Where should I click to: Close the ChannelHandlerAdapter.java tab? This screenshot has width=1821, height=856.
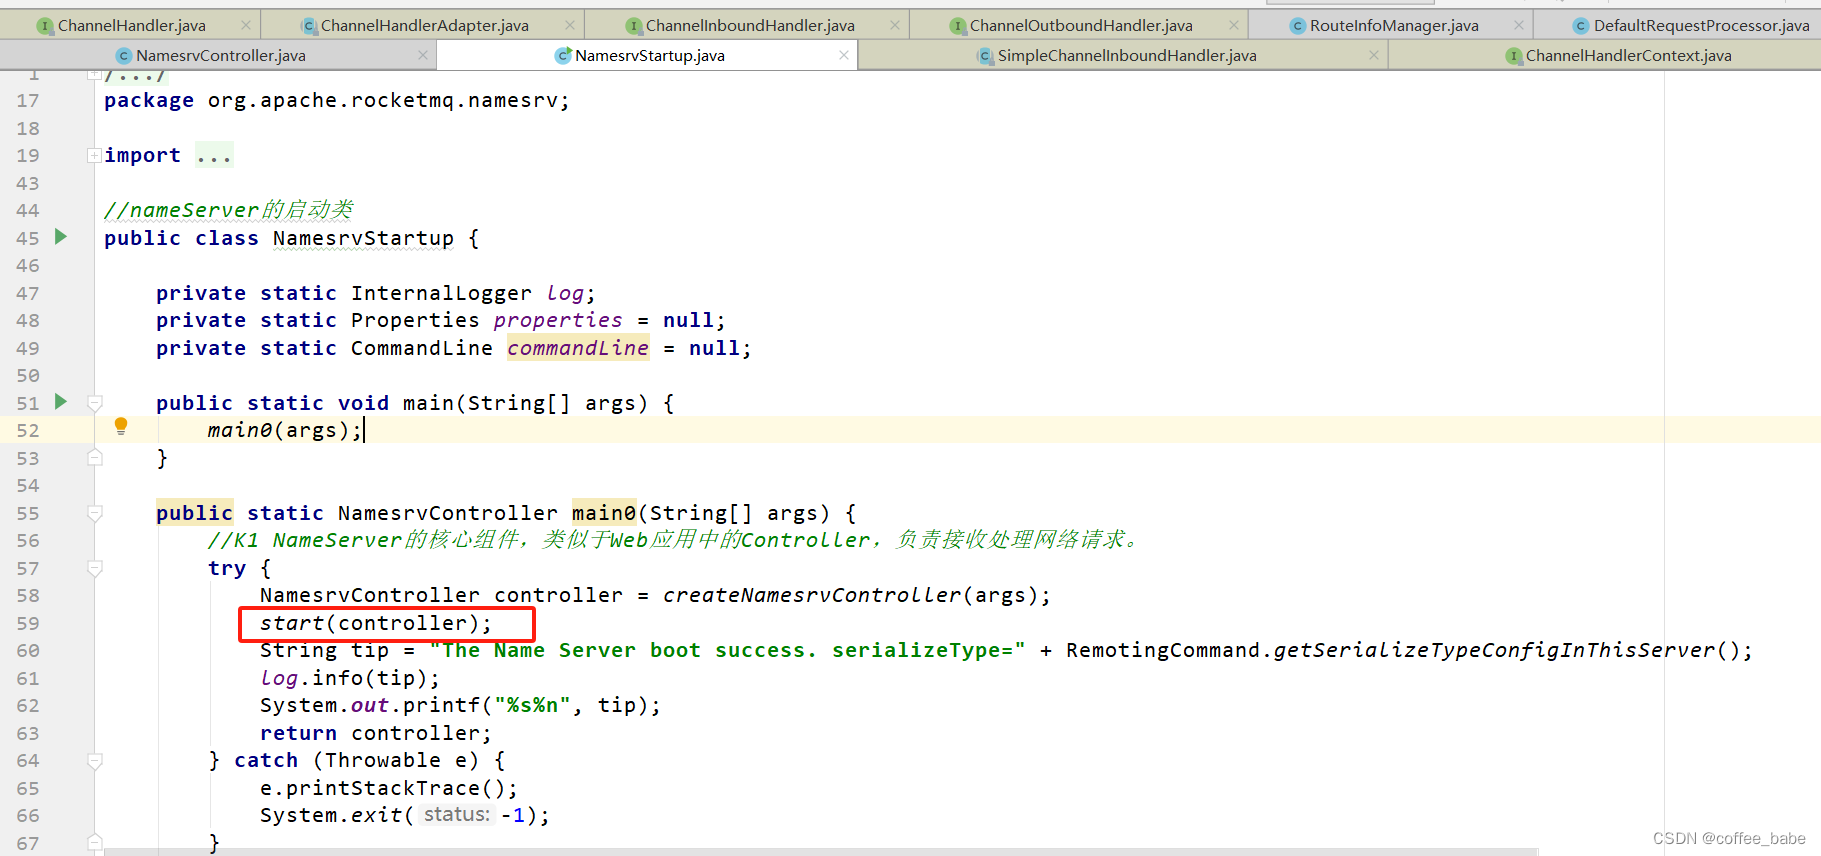point(570,25)
